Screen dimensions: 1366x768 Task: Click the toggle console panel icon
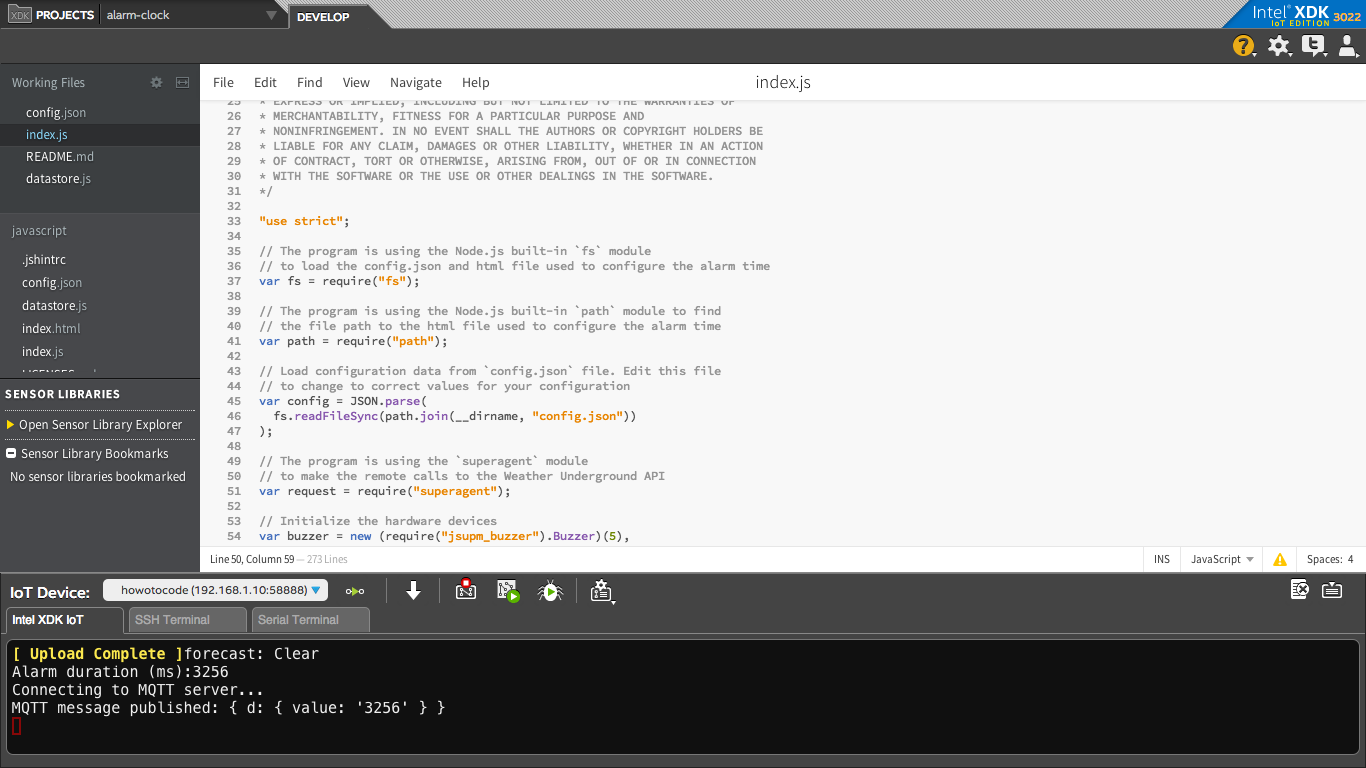tap(1332, 589)
